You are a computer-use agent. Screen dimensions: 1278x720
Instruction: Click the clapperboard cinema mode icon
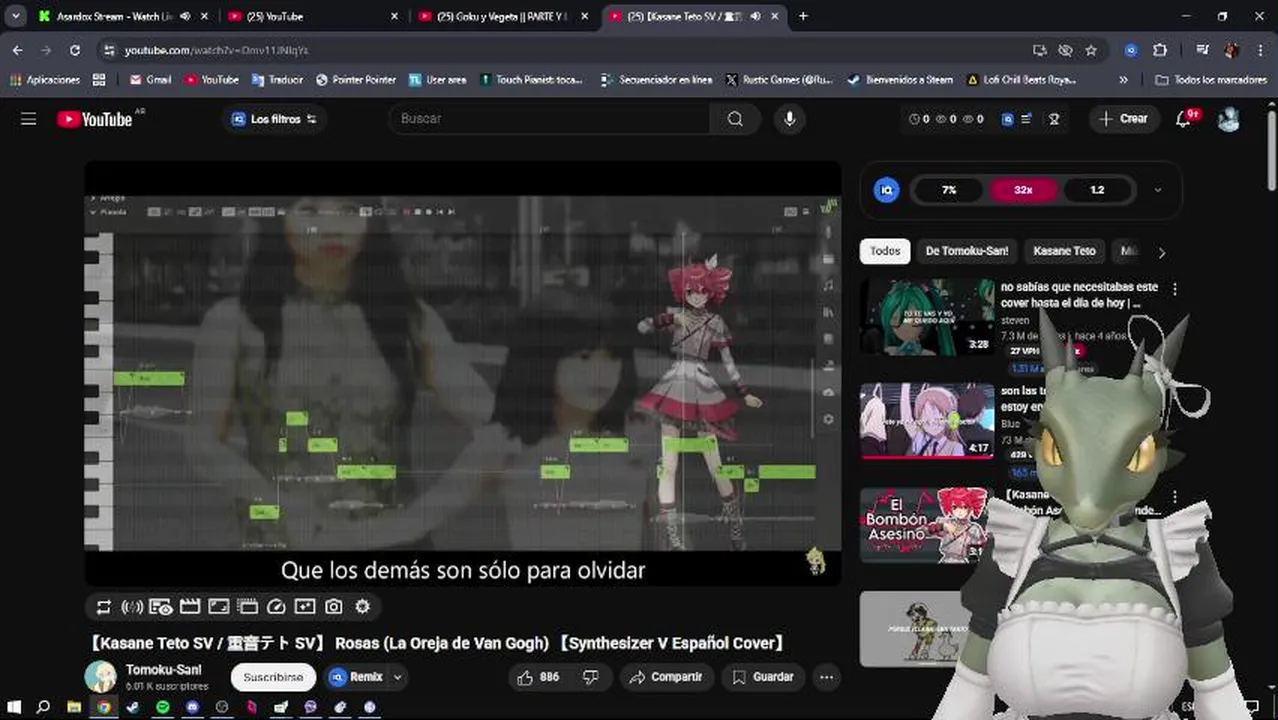point(190,606)
